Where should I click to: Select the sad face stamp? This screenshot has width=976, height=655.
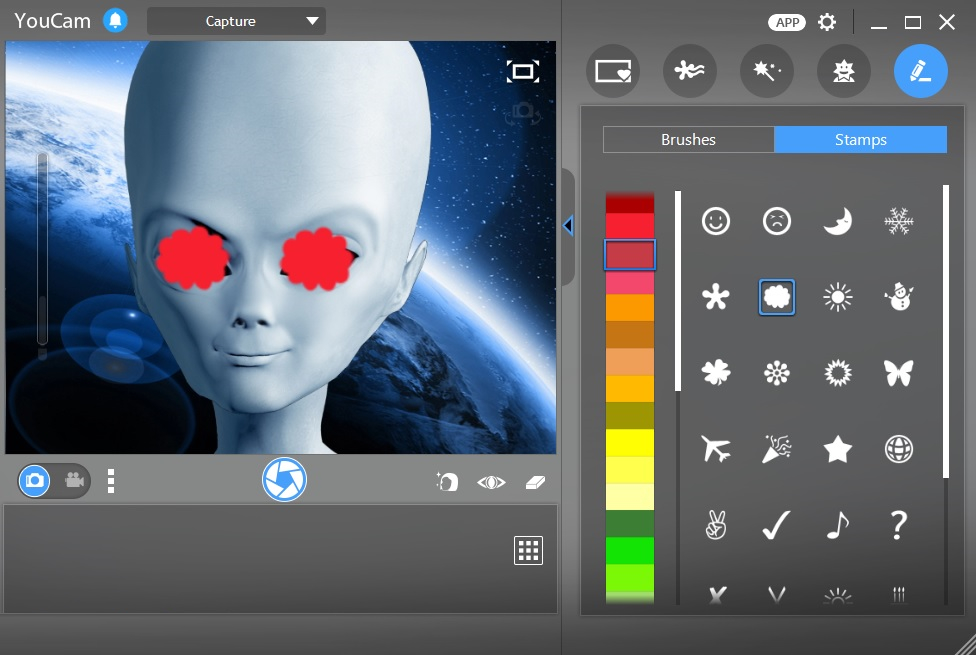click(x=776, y=221)
